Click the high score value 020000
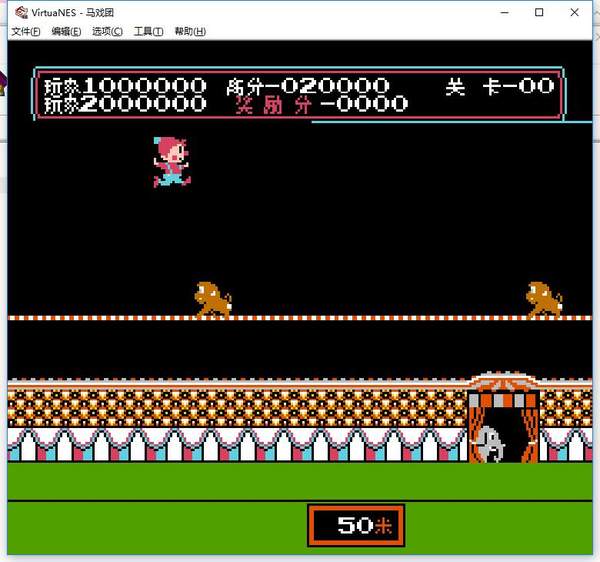Image resolution: width=600 pixels, height=562 pixels. coord(336,86)
